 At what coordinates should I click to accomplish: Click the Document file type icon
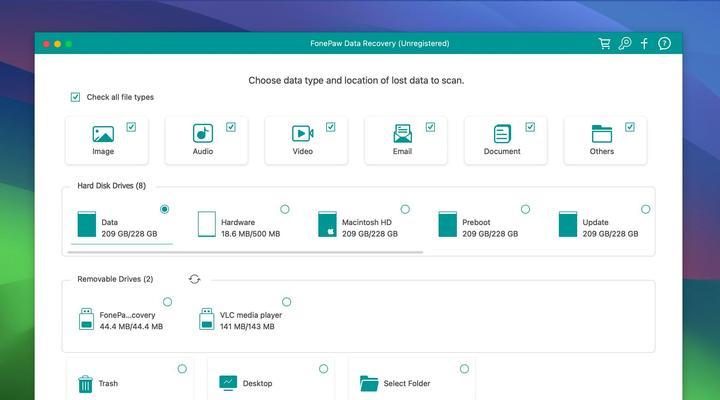pos(502,134)
